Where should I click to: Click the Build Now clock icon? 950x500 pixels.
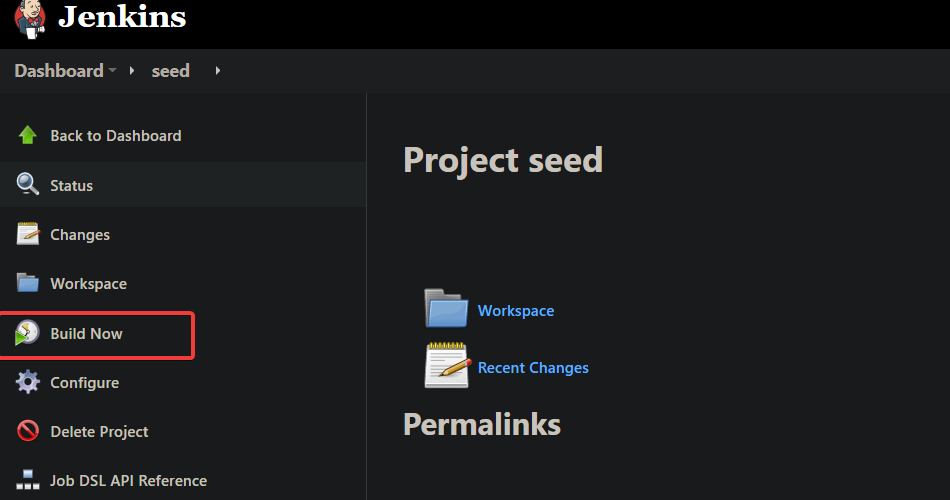27,333
